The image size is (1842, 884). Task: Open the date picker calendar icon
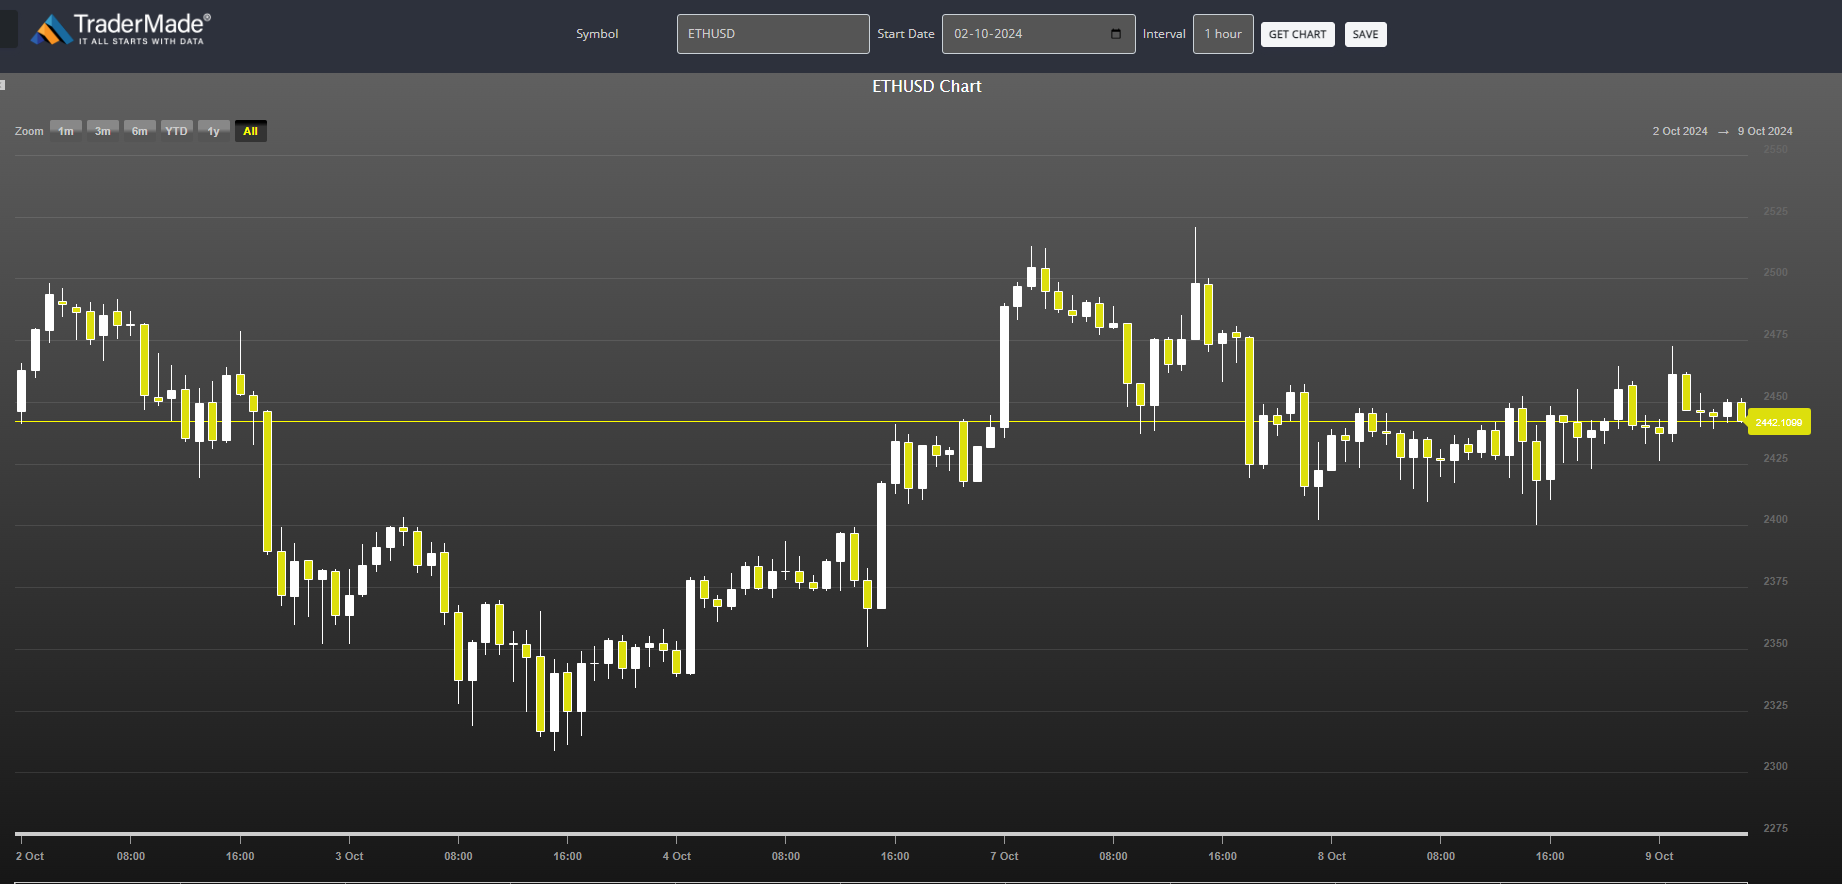point(1116,34)
